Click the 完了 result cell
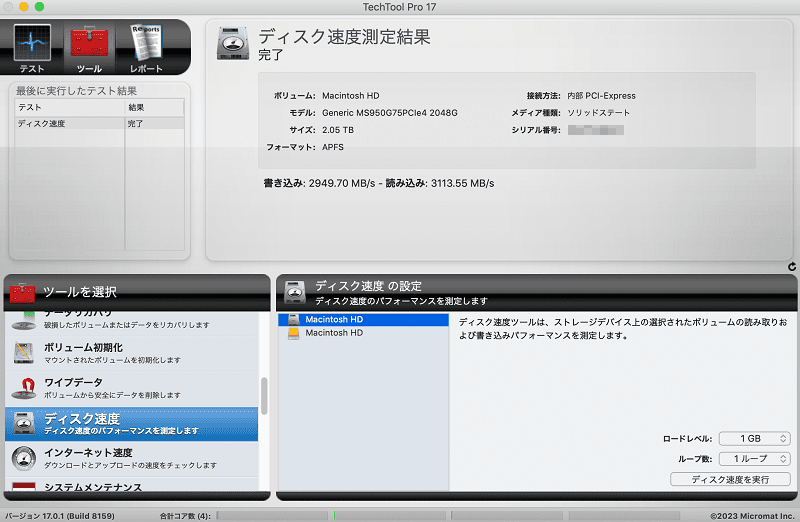 click(154, 123)
